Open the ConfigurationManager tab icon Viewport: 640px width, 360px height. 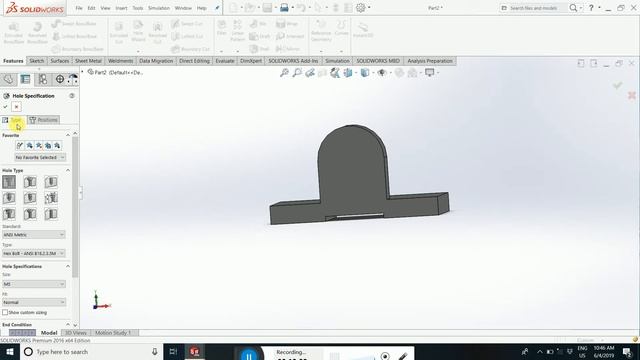coord(42,79)
